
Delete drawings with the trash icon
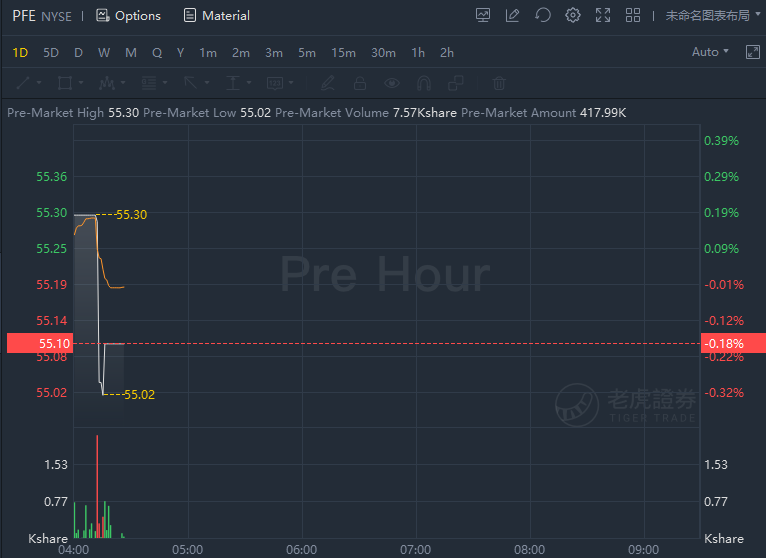[499, 83]
